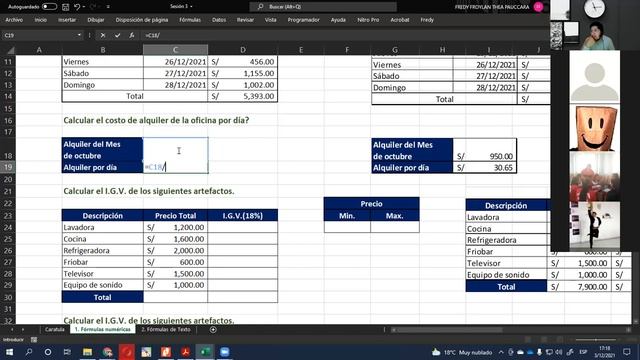Image resolution: width=640 pixels, height=360 pixels.
Task: Click the 'Max.' header cell
Action: tap(395, 216)
